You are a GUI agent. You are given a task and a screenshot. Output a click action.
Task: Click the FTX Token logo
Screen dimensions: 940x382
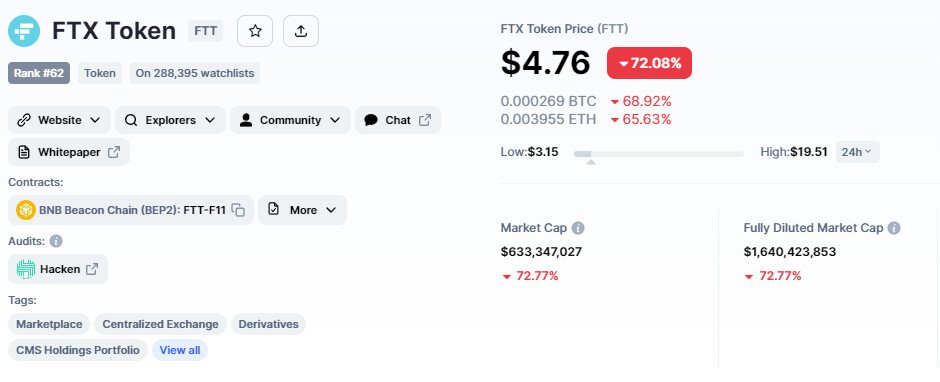[x=24, y=31]
